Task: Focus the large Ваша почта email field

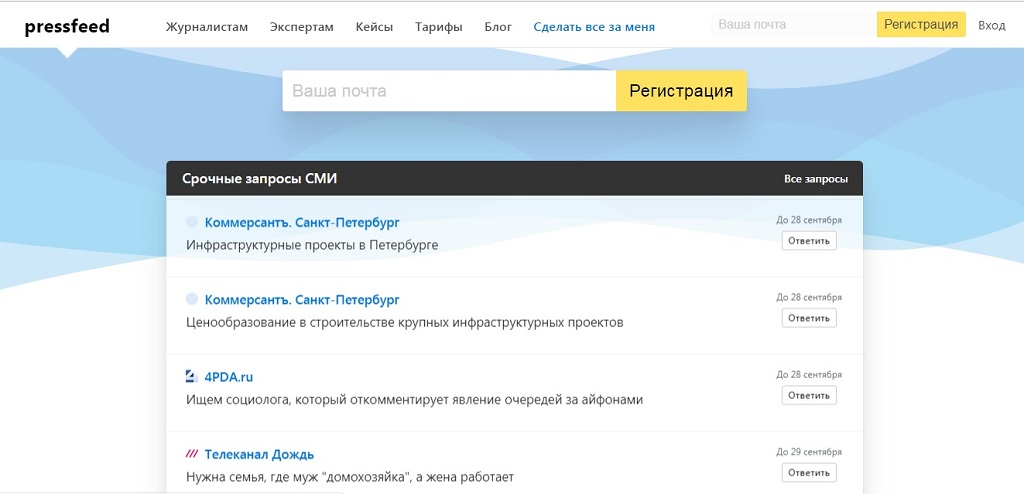Action: tap(449, 91)
